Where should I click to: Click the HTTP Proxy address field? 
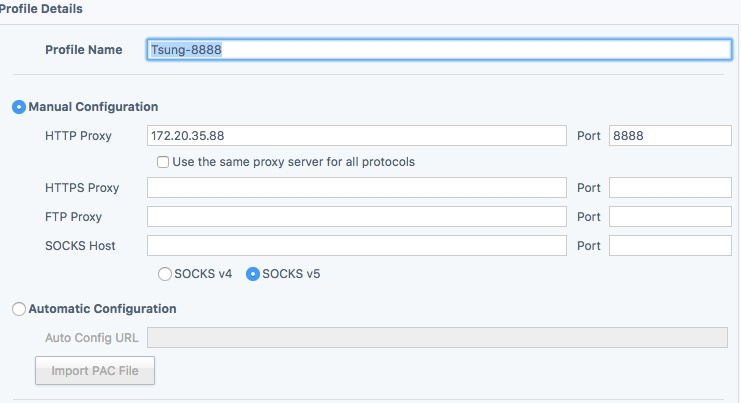point(356,135)
